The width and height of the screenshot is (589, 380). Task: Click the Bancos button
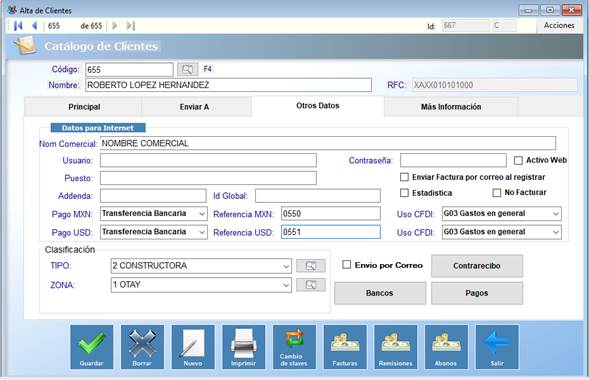pyautogui.click(x=380, y=293)
